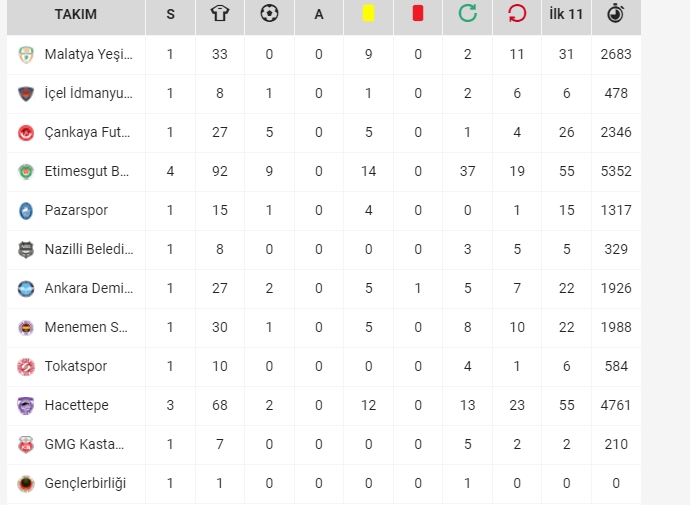Sort by the red substituted-out arrow icon
This screenshot has width=690, height=505.
click(x=517, y=14)
